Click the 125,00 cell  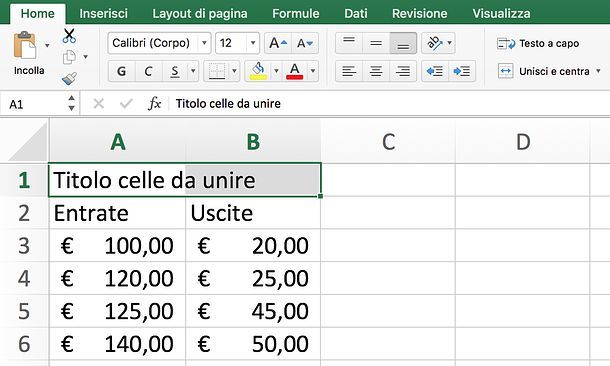tap(117, 311)
